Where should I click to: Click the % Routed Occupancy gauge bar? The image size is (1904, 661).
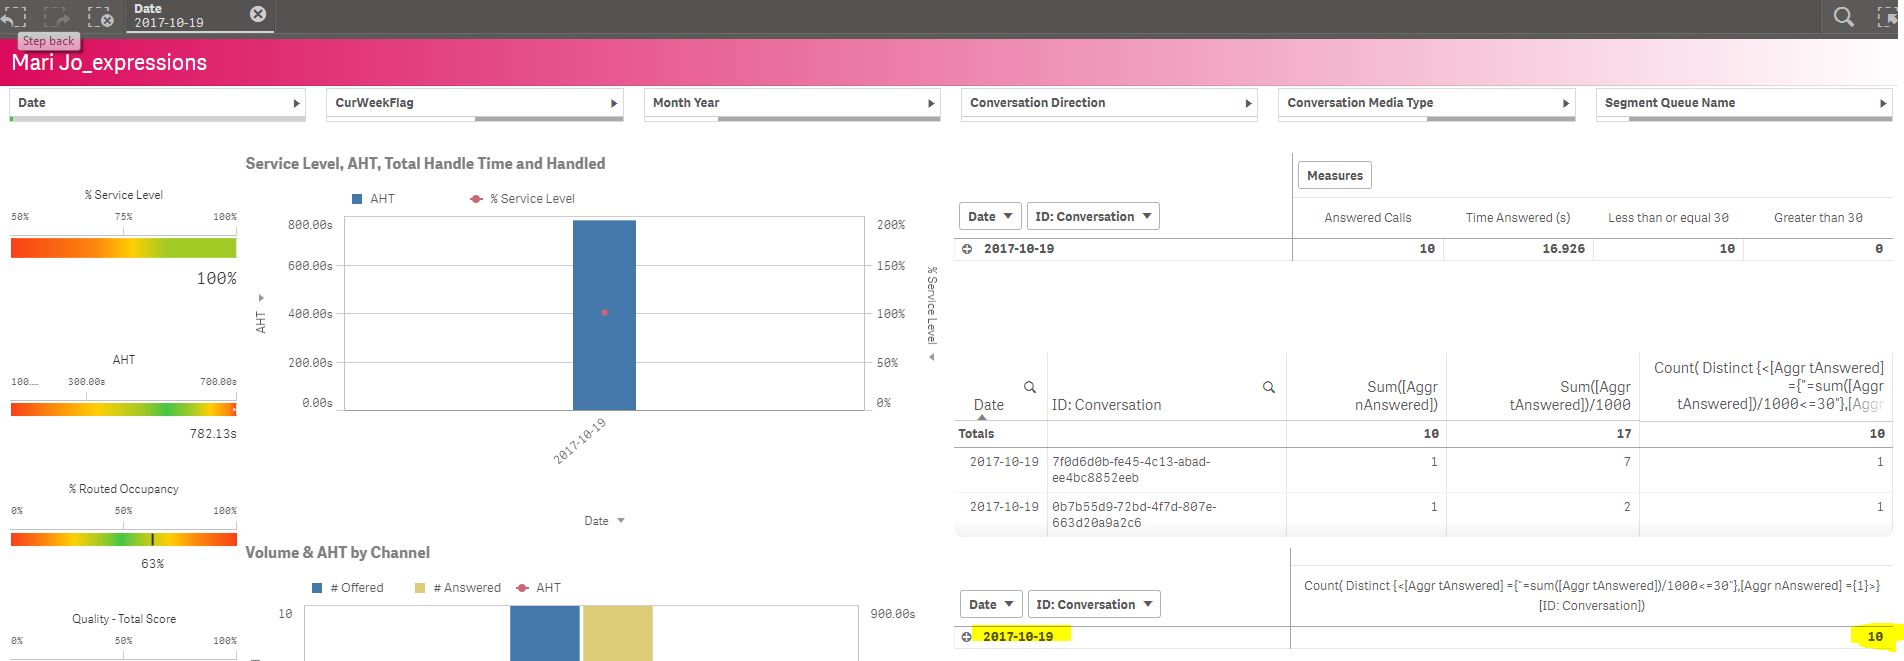tap(124, 539)
